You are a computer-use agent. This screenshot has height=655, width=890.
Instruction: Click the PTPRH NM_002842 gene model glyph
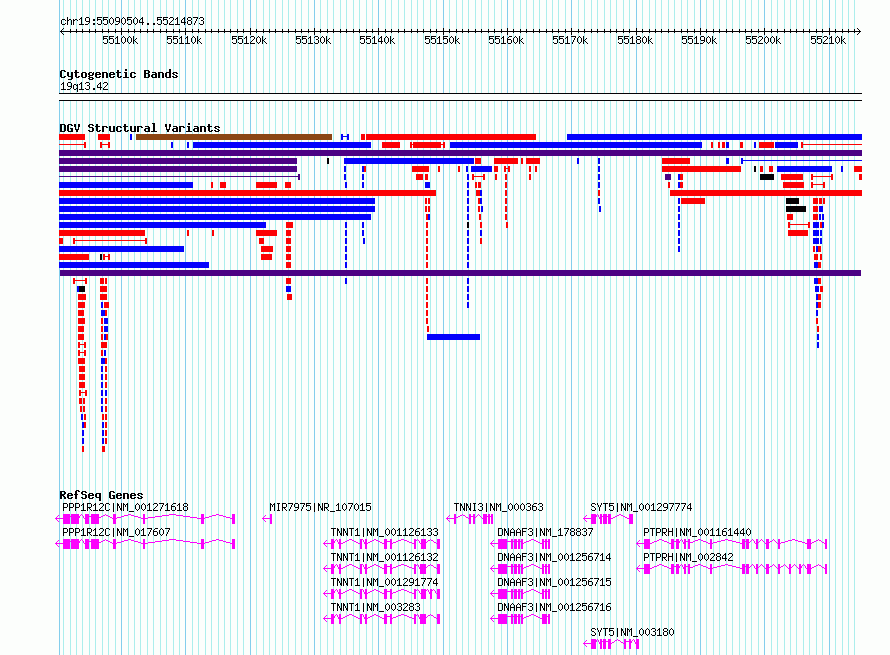point(732,569)
